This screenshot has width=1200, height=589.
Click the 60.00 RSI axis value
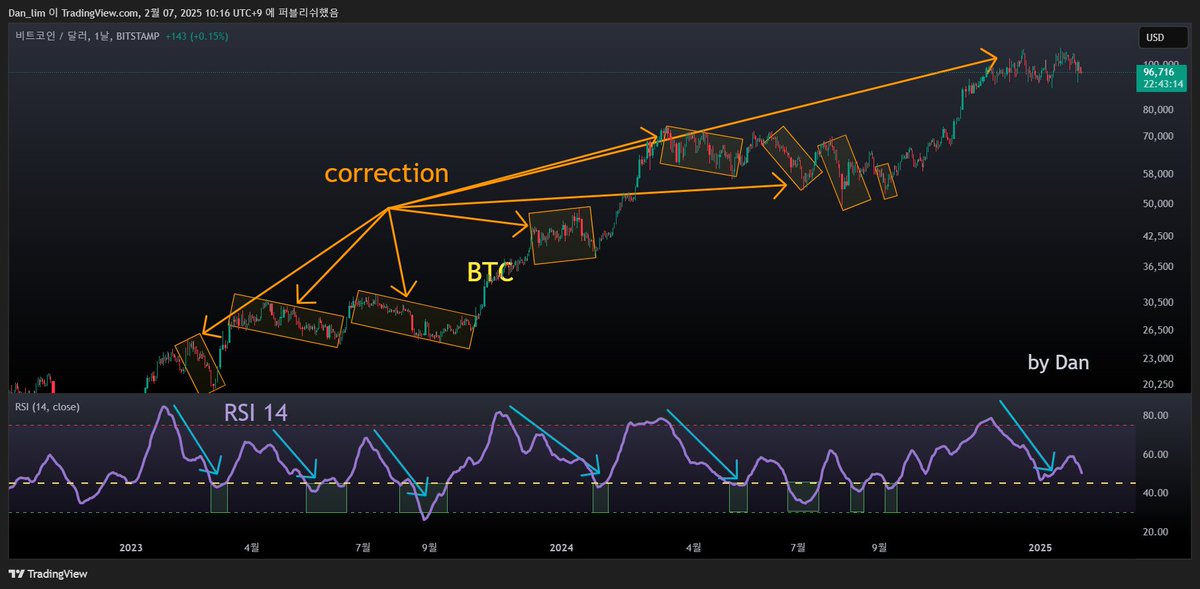[x=1157, y=455]
